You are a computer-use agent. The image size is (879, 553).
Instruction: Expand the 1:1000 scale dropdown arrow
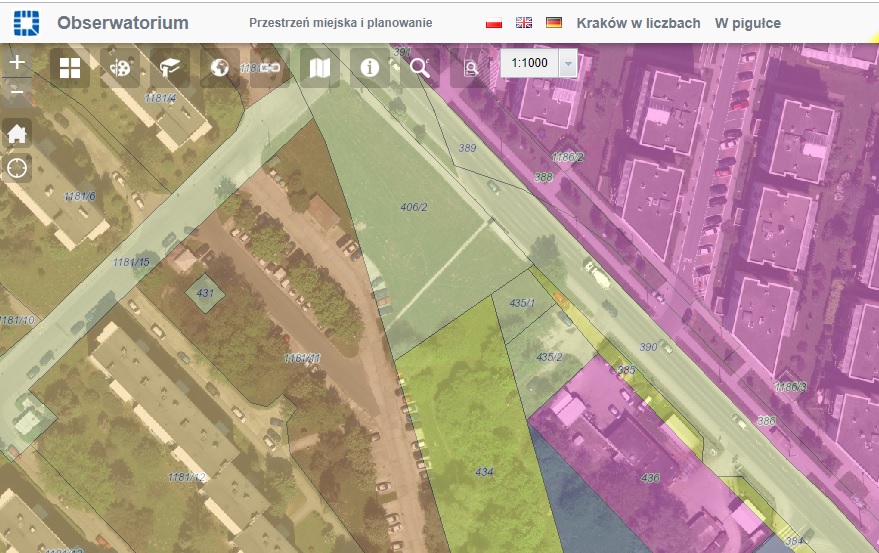pyautogui.click(x=568, y=63)
